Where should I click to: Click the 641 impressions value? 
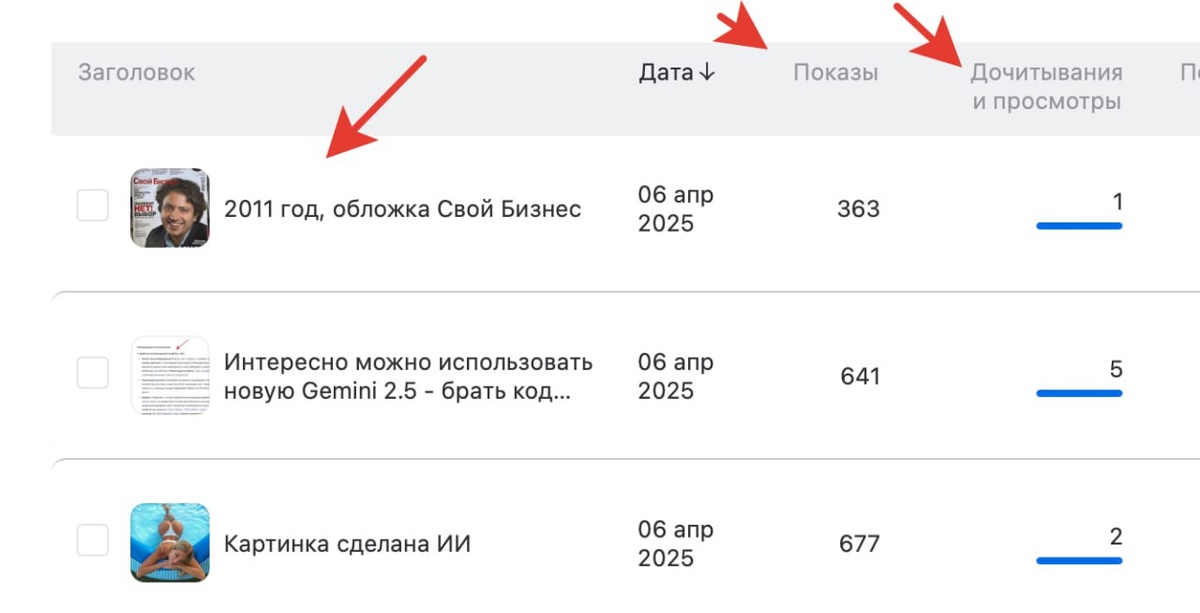860,376
